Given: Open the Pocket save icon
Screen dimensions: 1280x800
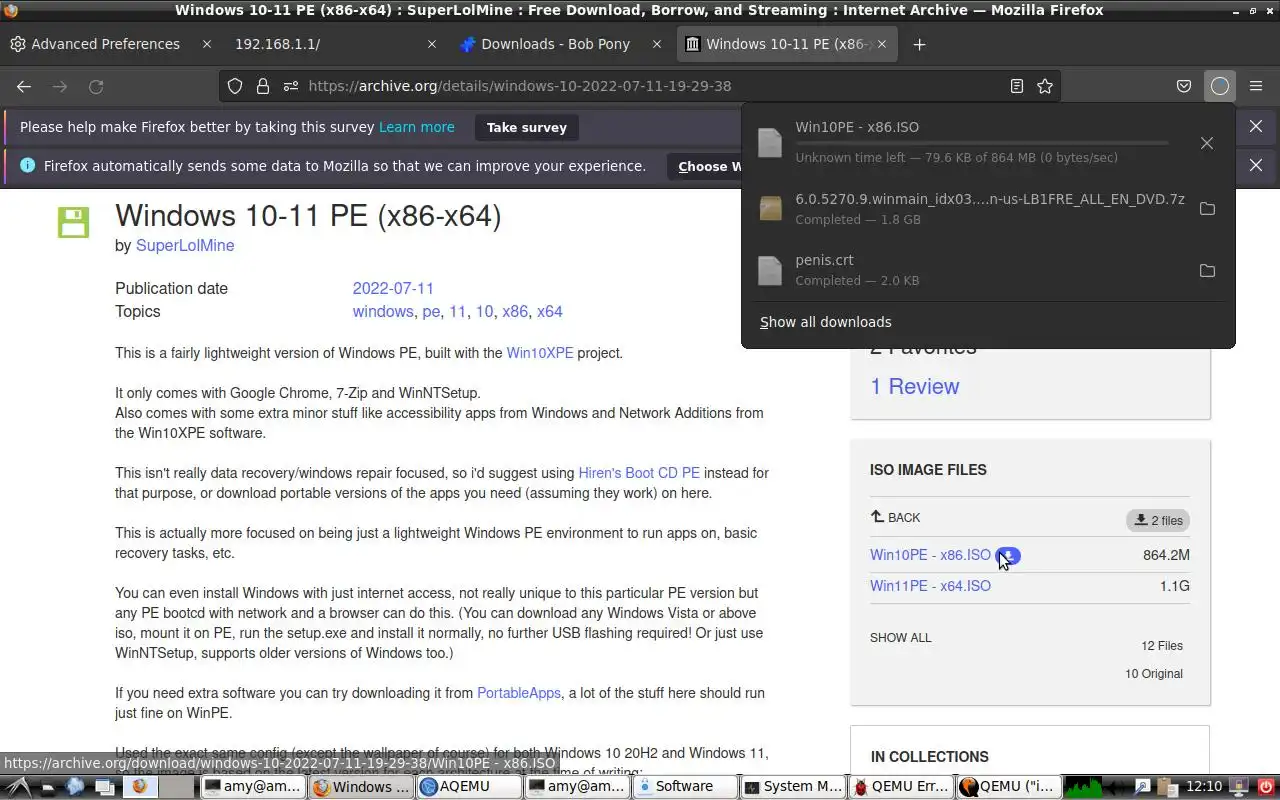Looking at the screenshot, I should (1183, 86).
